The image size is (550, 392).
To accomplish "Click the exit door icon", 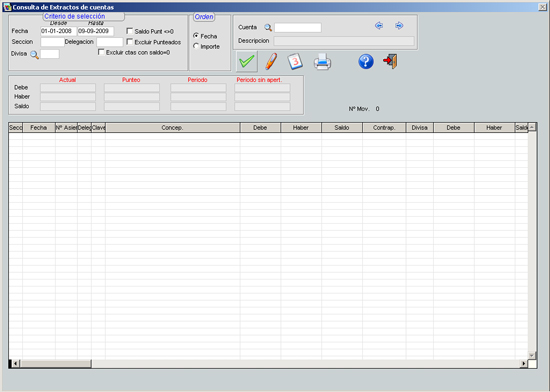I will tap(390, 61).
